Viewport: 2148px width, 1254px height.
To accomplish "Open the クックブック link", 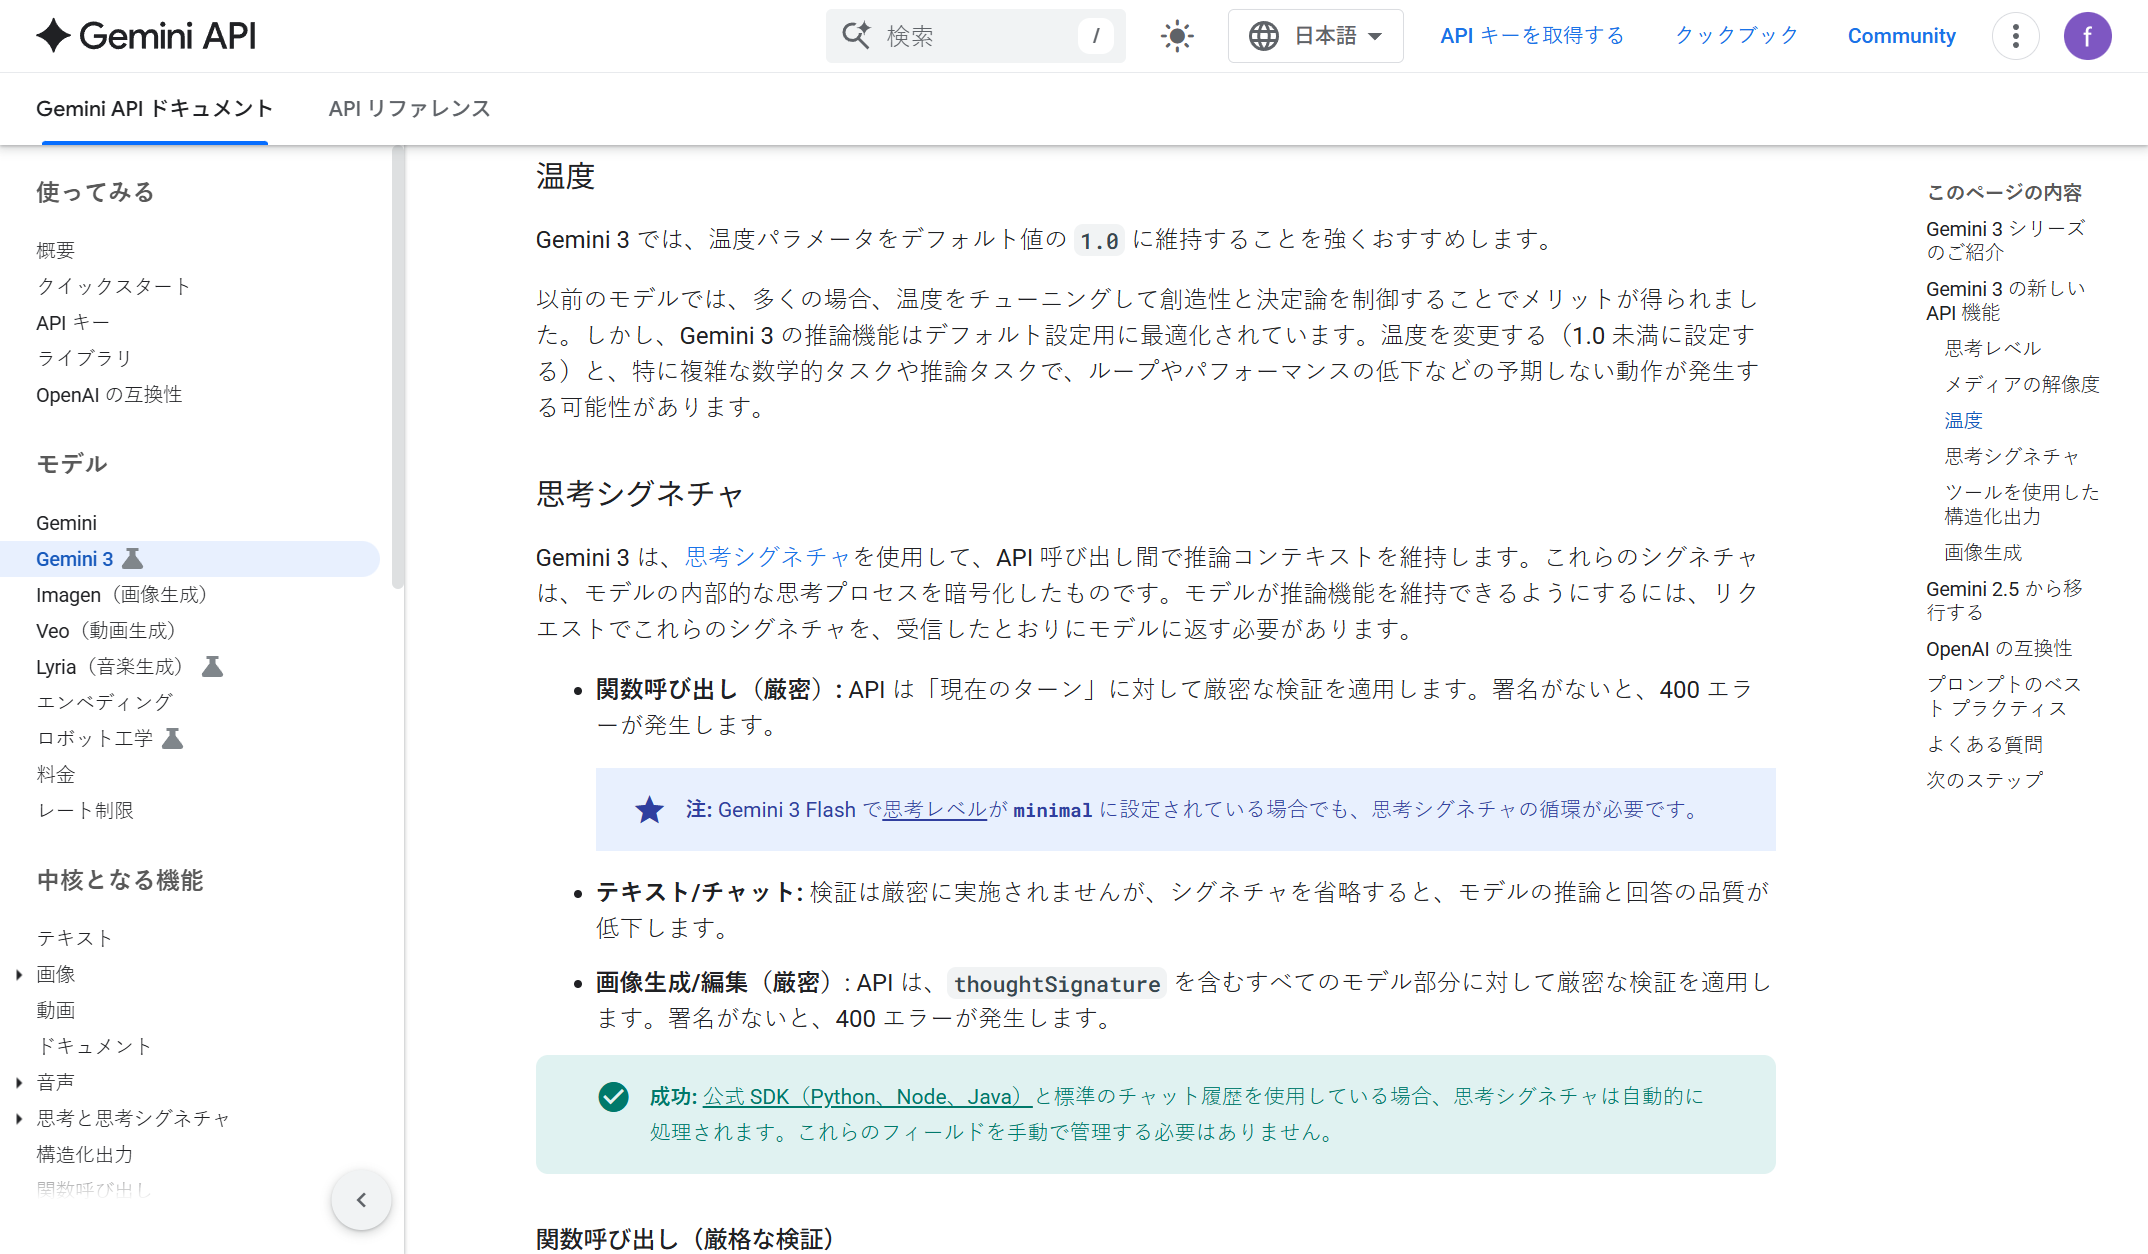I will [x=1737, y=36].
